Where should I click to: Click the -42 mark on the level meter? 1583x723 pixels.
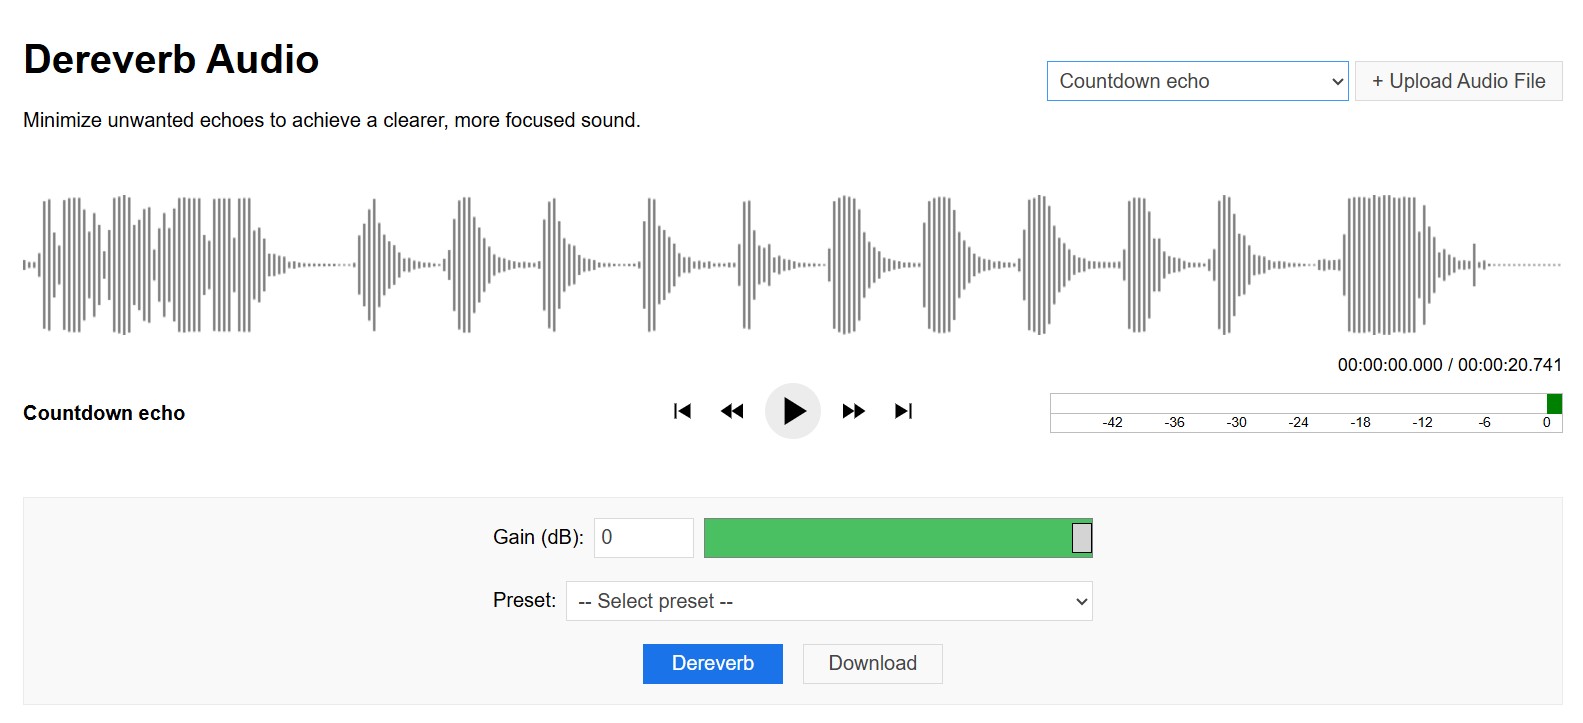[1112, 422]
